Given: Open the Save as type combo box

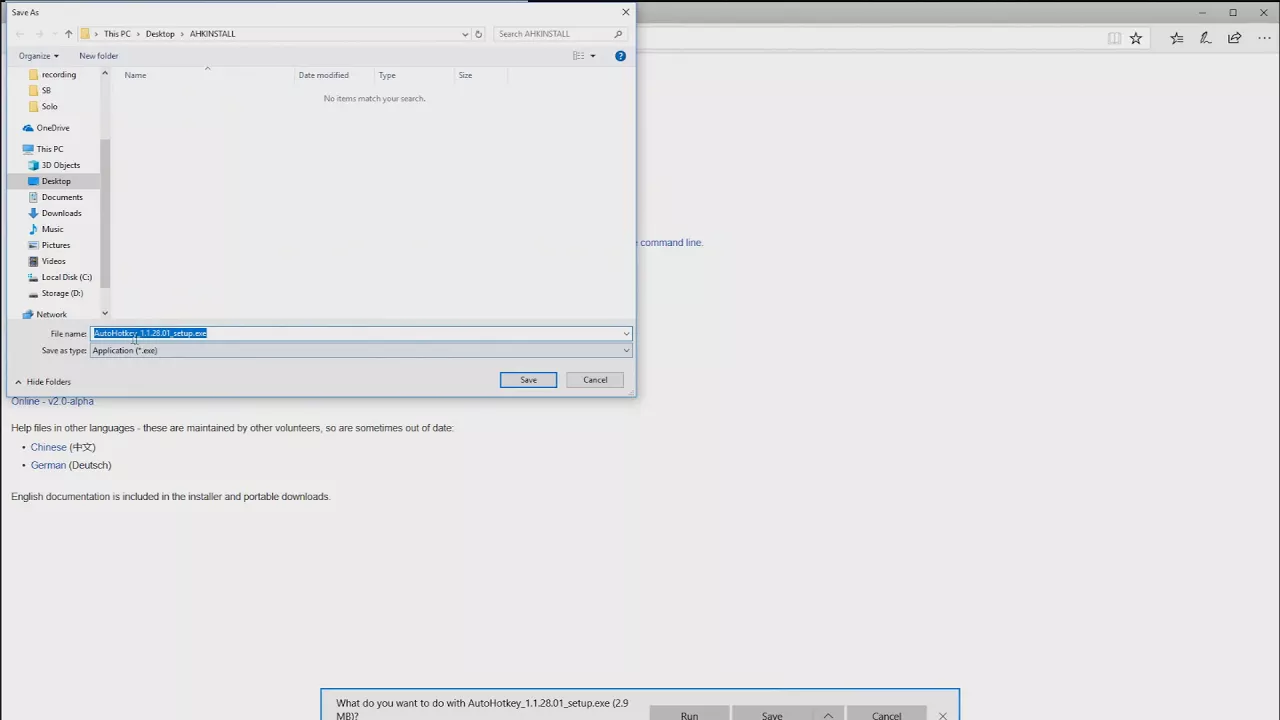Looking at the screenshot, I should [x=361, y=351].
